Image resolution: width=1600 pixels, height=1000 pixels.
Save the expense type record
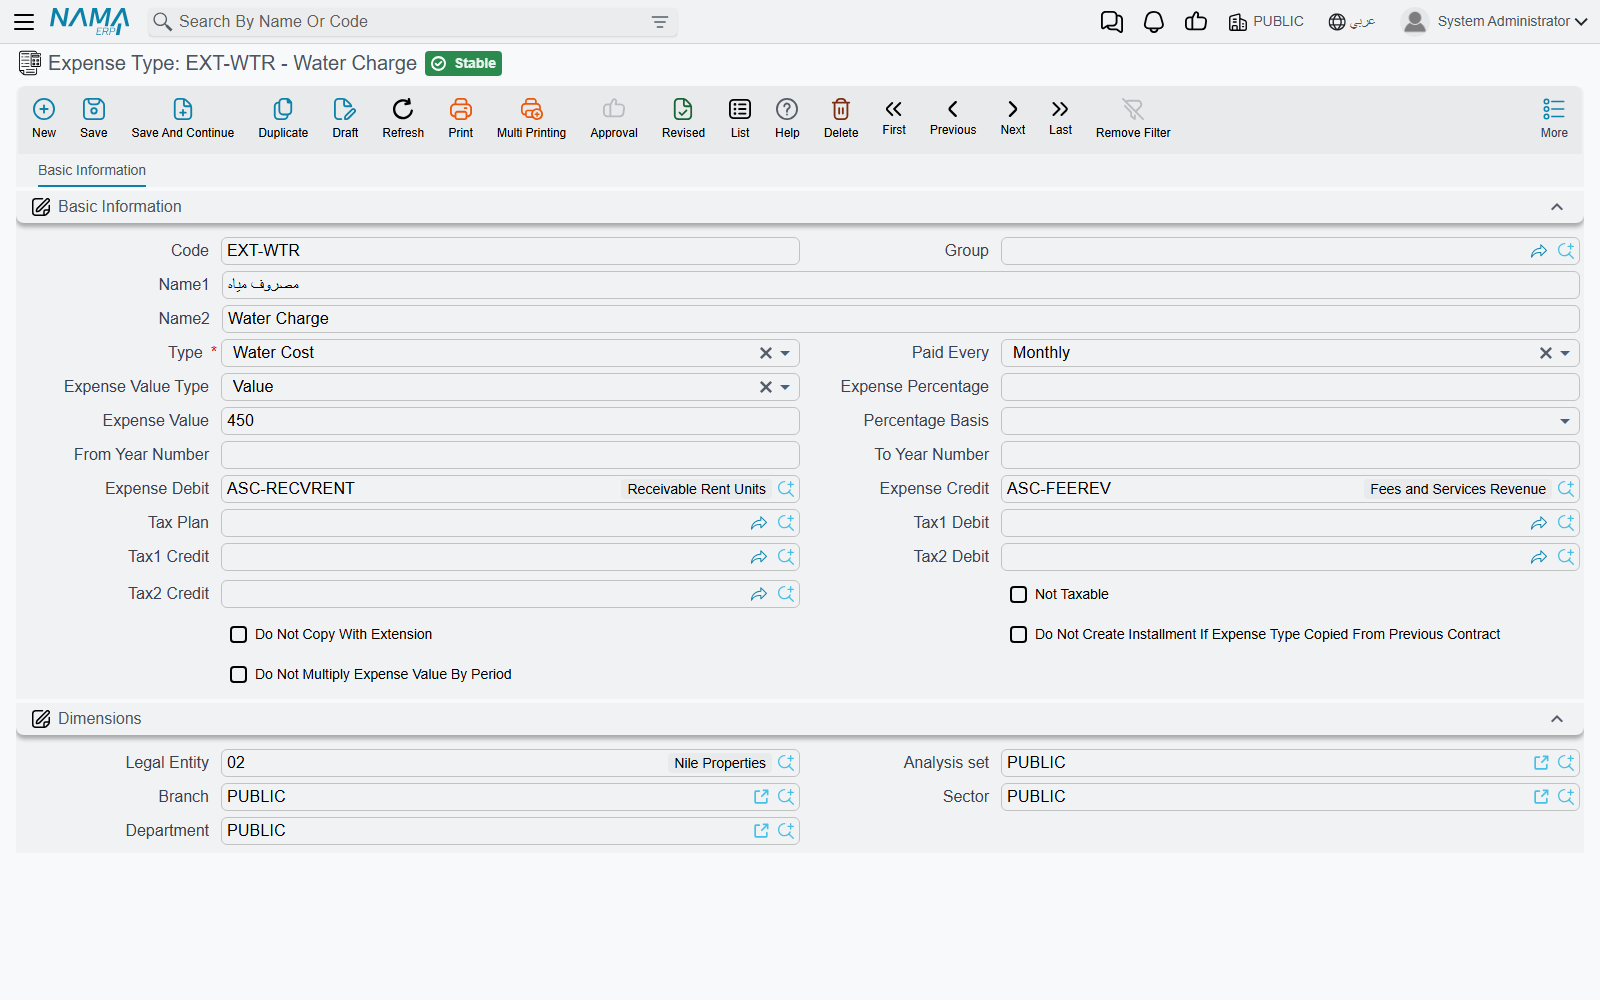pos(94,117)
